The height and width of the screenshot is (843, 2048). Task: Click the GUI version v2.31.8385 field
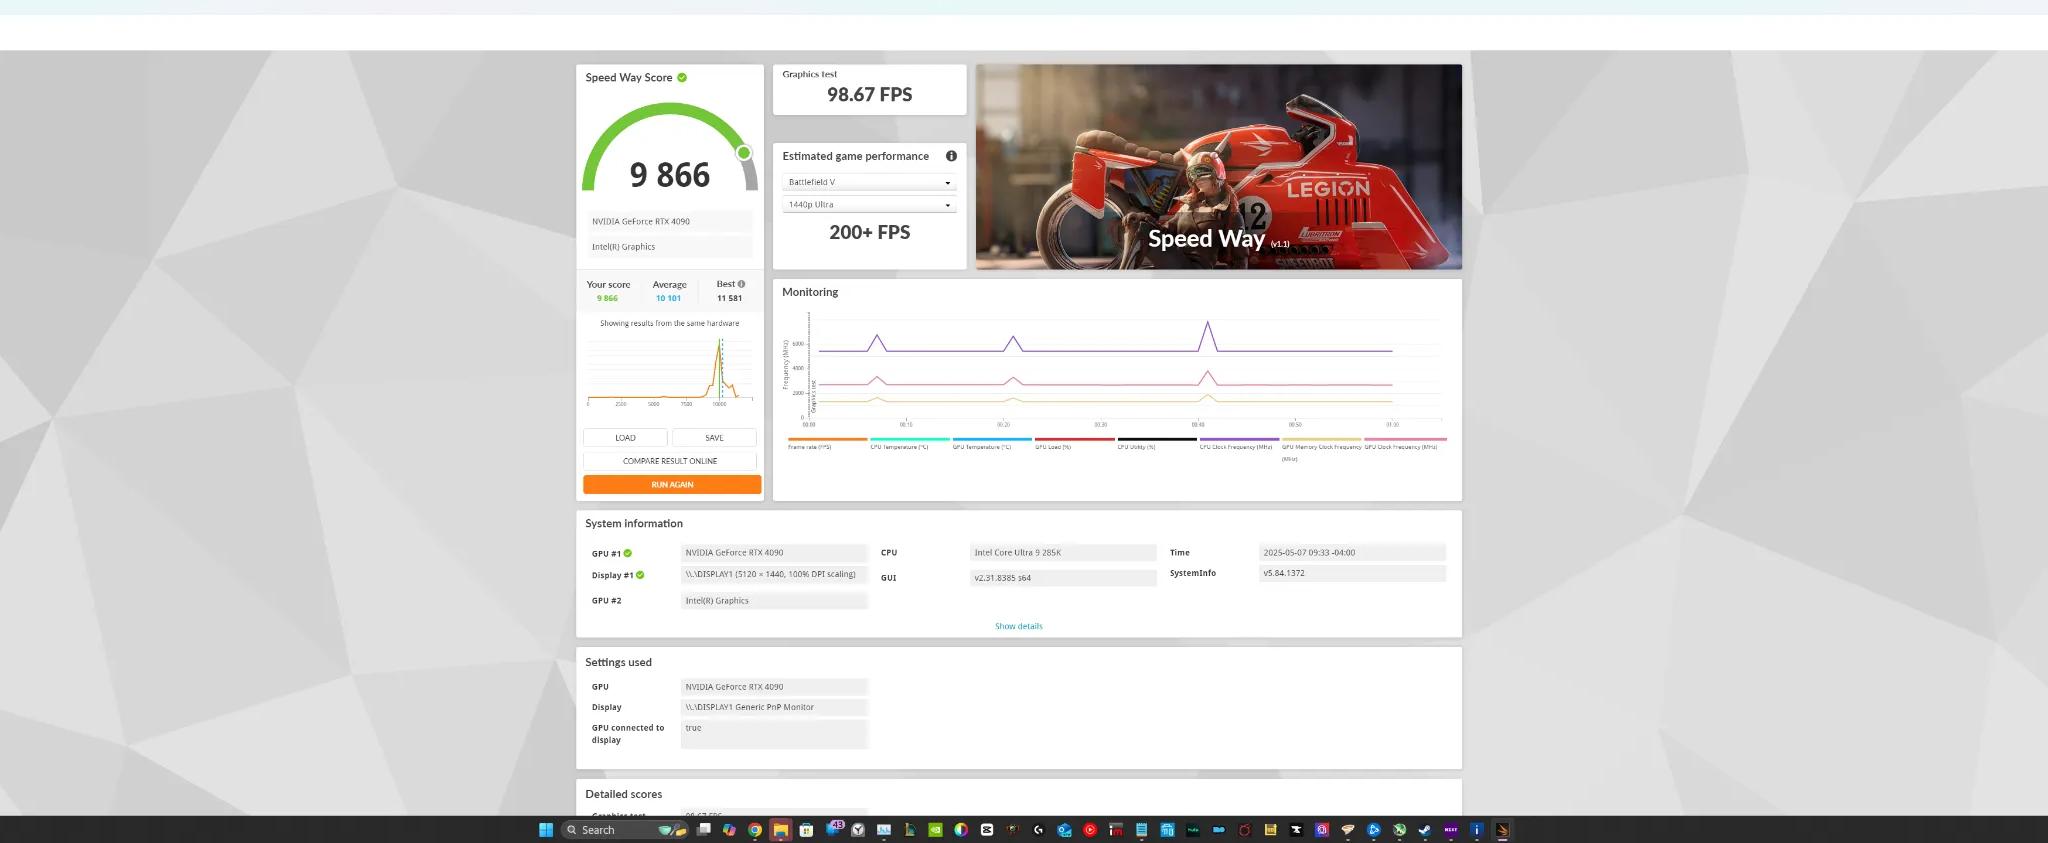click(1063, 578)
